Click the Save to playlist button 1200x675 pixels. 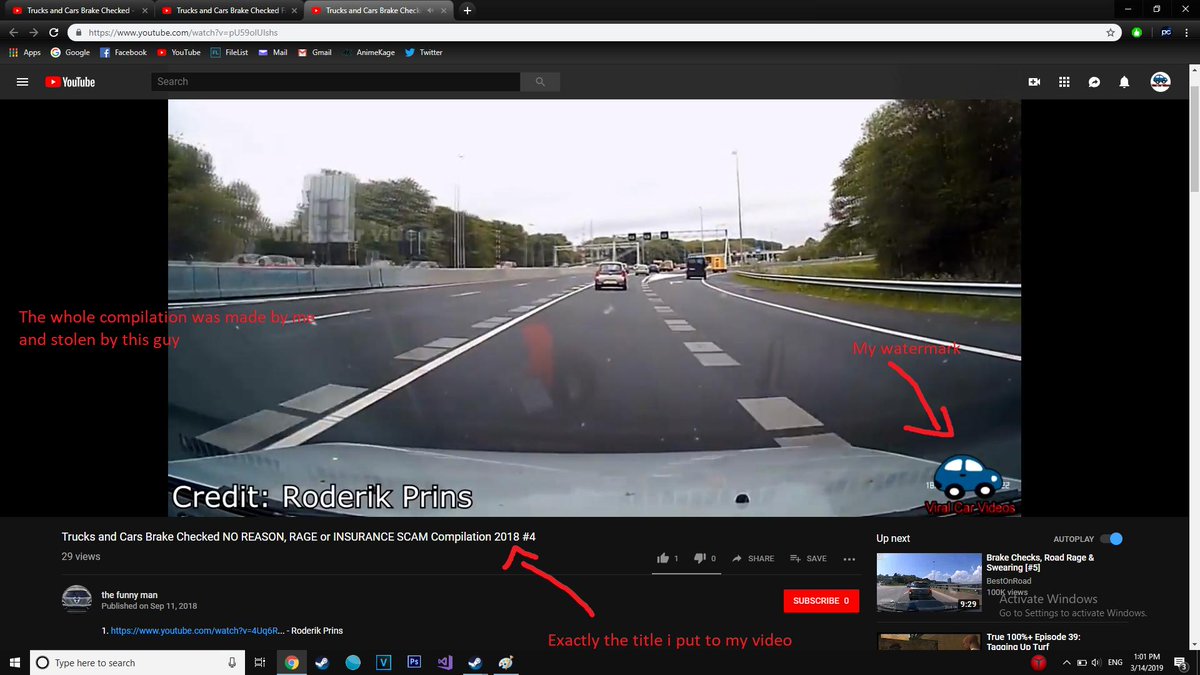808,558
